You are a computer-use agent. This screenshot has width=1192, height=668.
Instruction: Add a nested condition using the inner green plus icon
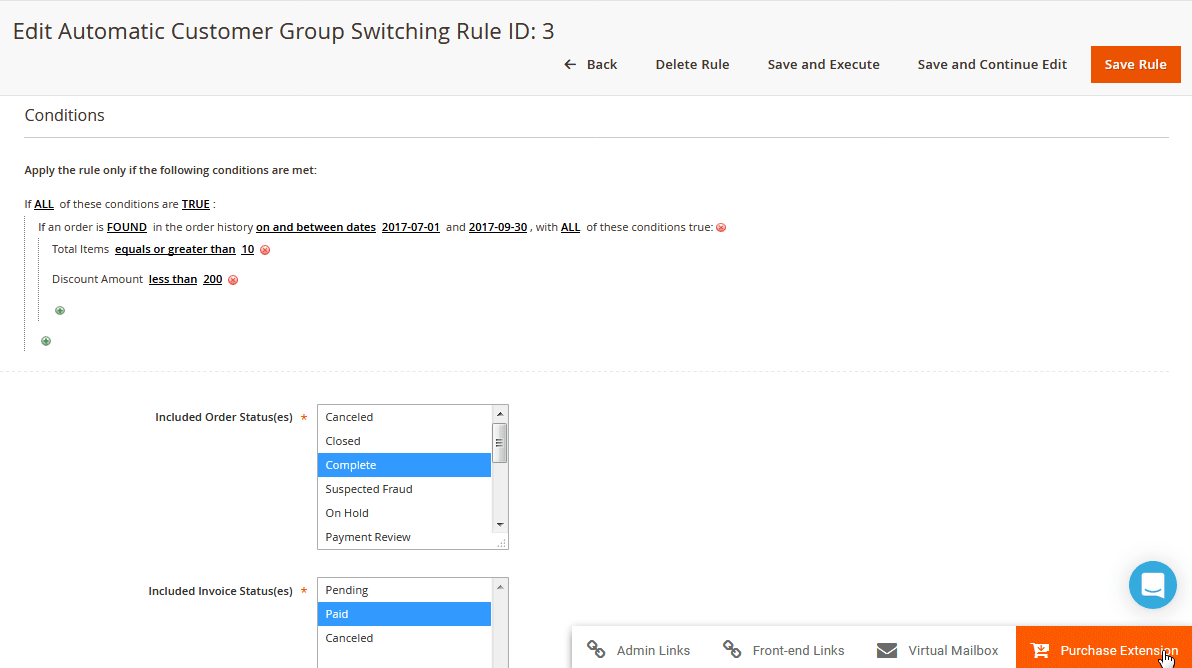click(60, 310)
